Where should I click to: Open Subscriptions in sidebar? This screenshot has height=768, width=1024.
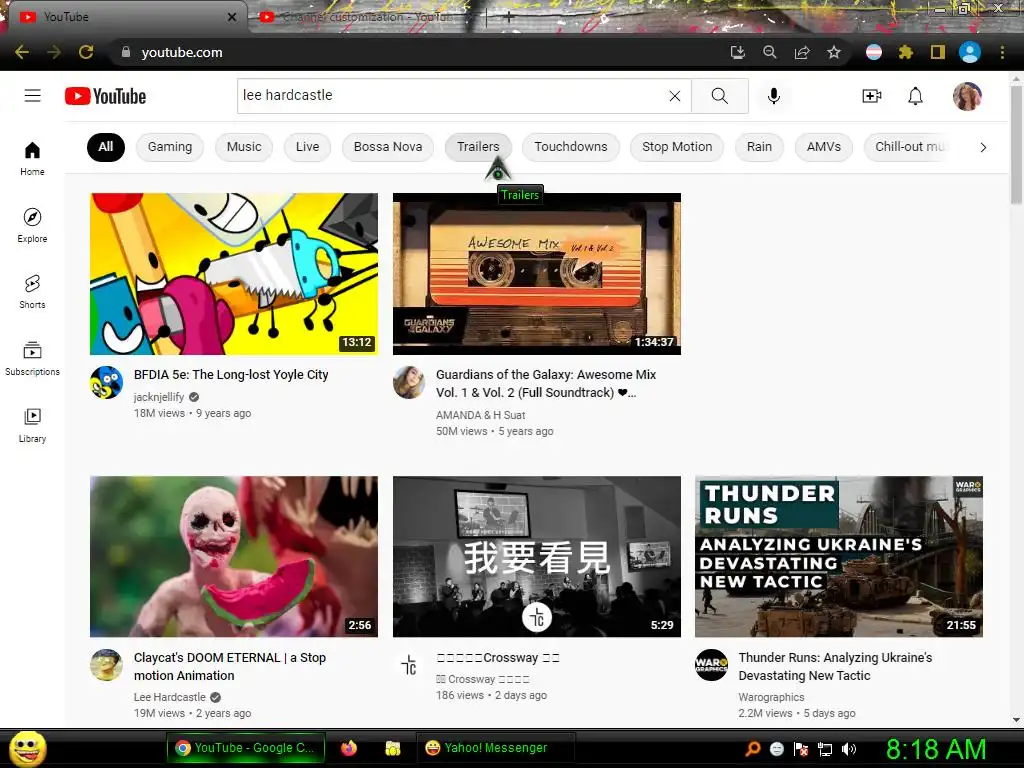point(32,359)
